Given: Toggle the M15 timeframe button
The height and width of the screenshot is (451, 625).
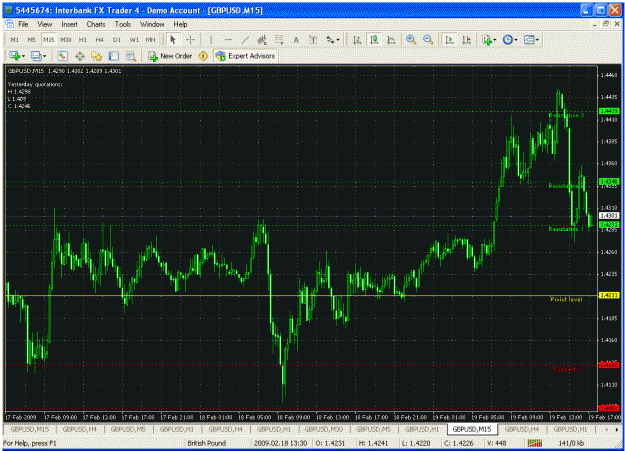Looking at the screenshot, I should 49,40.
